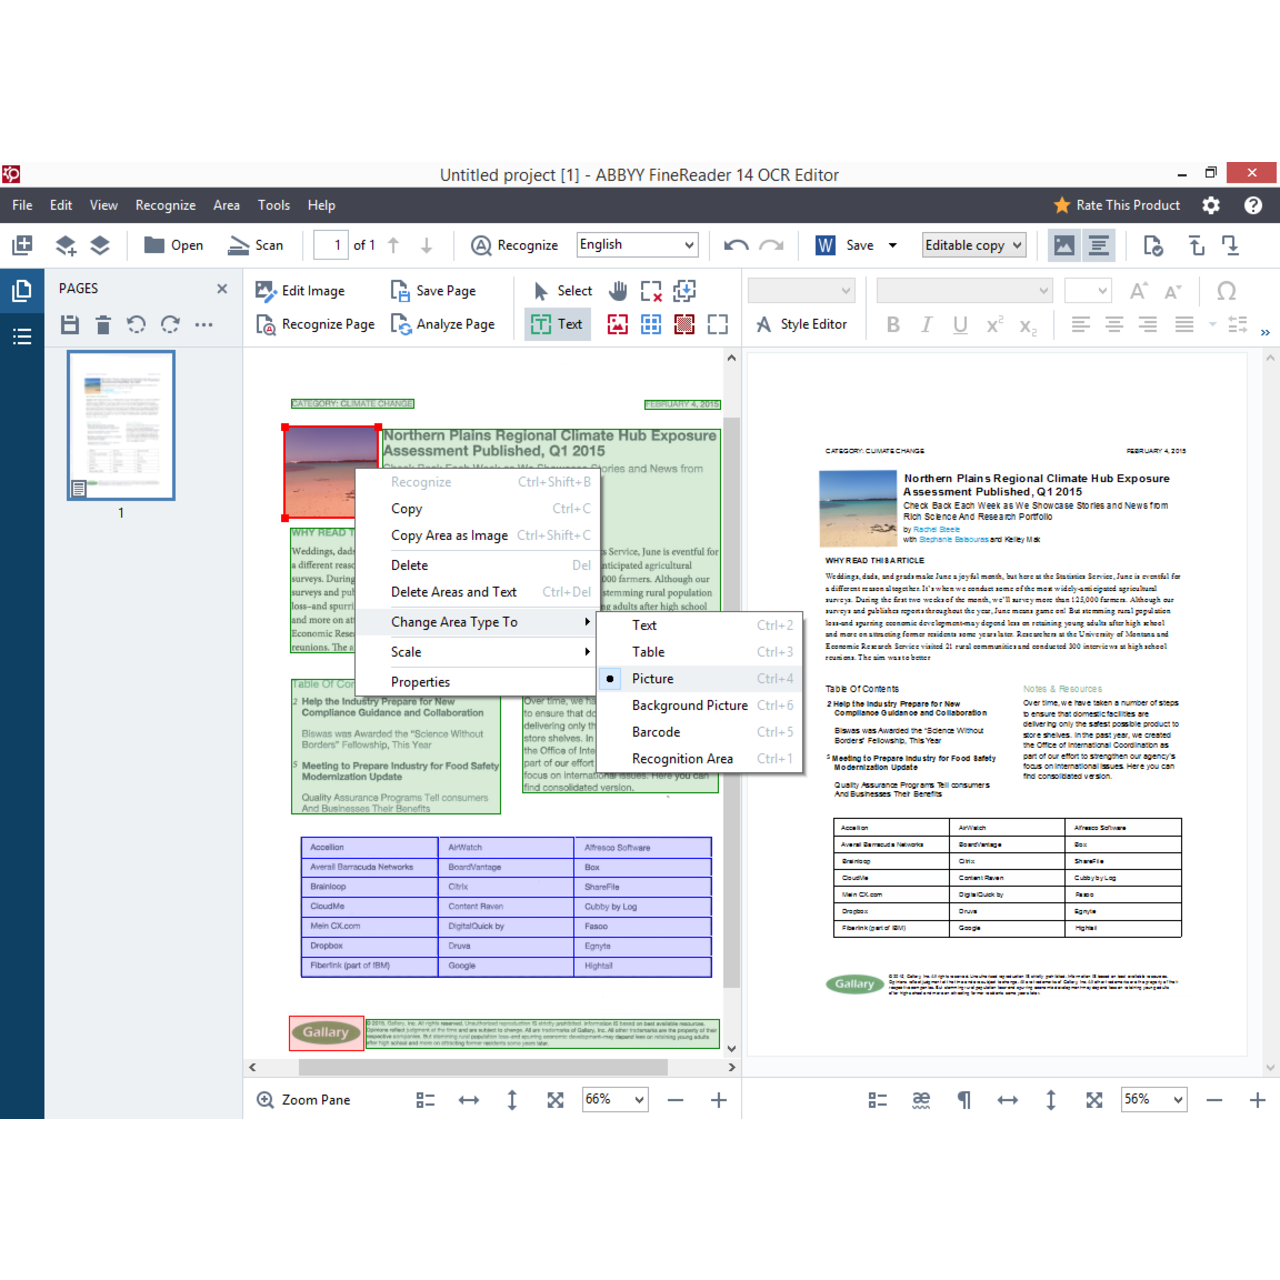This screenshot has height=1280, width=1280.
Task: Toggle the text pane view button
Action: (1098, 245)
